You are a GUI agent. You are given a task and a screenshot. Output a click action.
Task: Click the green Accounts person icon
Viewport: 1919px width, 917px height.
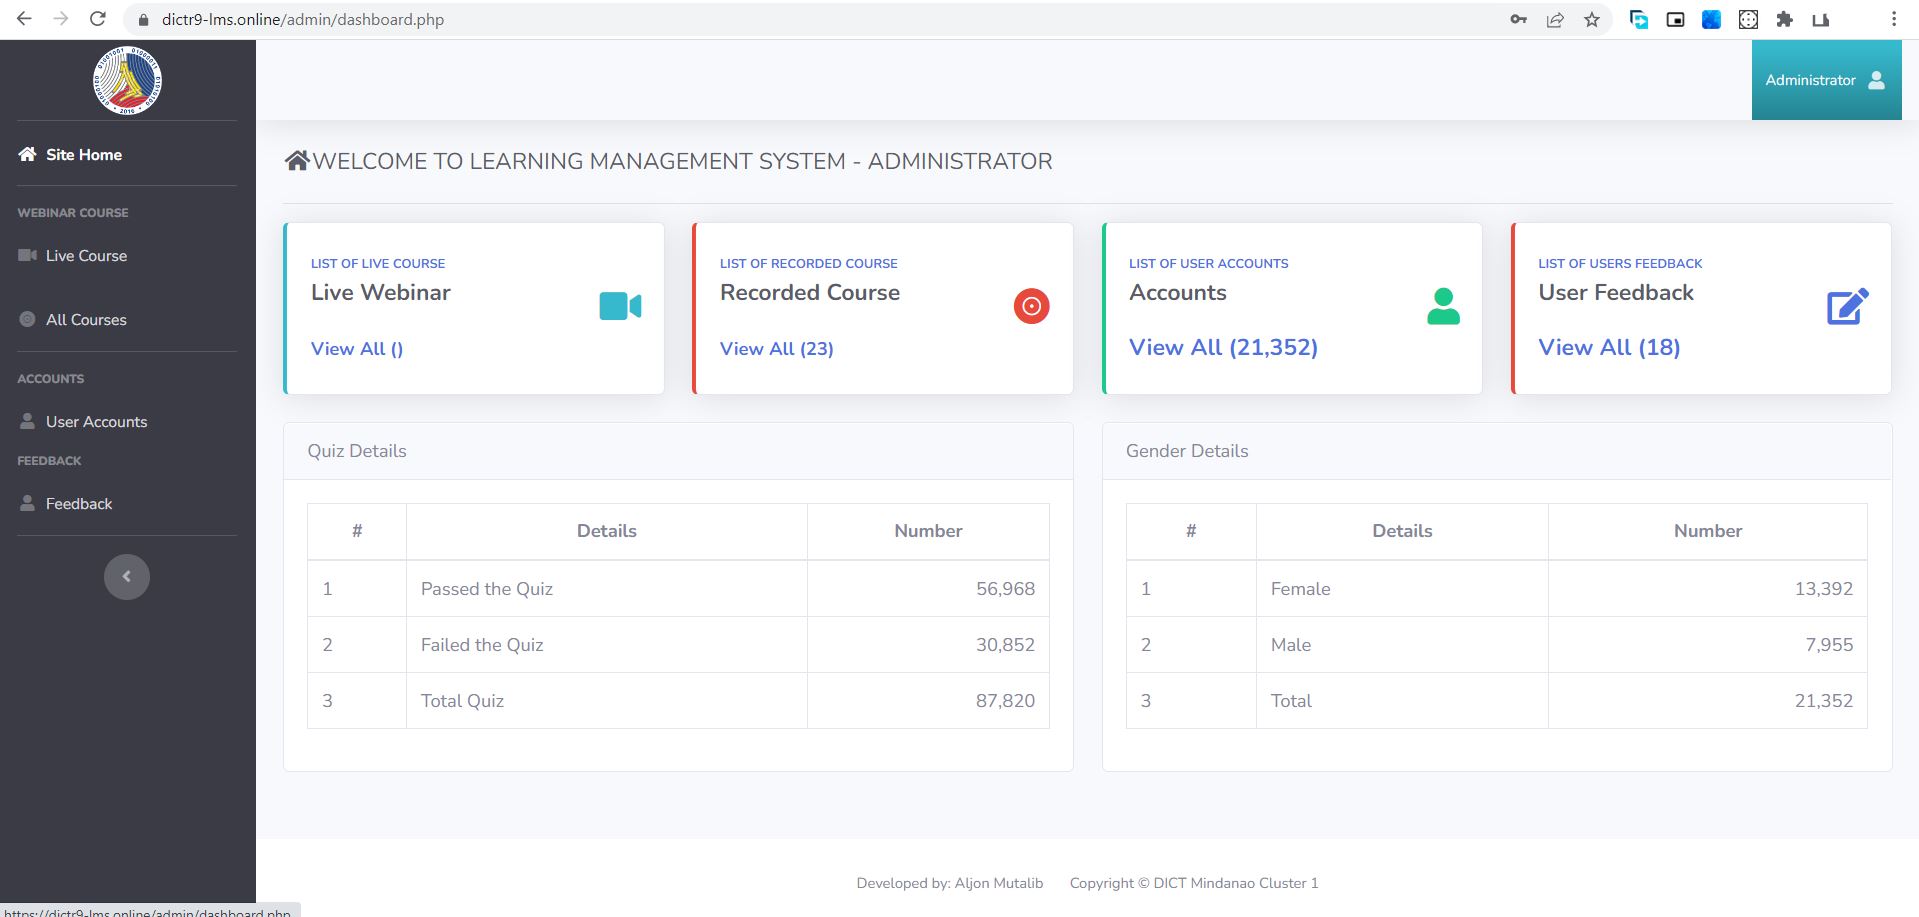pos(1442,306)
